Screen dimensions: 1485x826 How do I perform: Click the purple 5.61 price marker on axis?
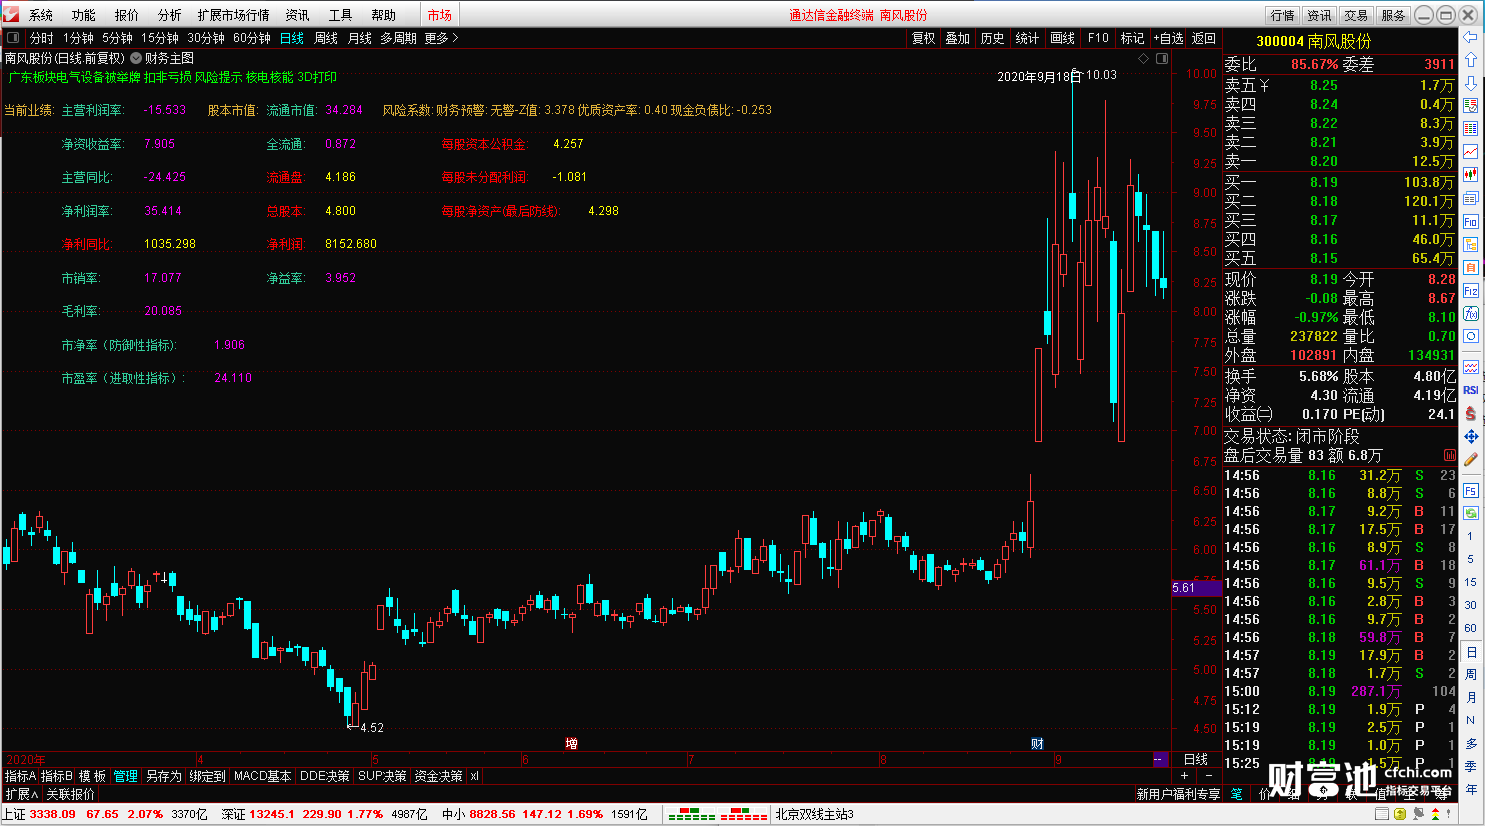[1195, 588]
